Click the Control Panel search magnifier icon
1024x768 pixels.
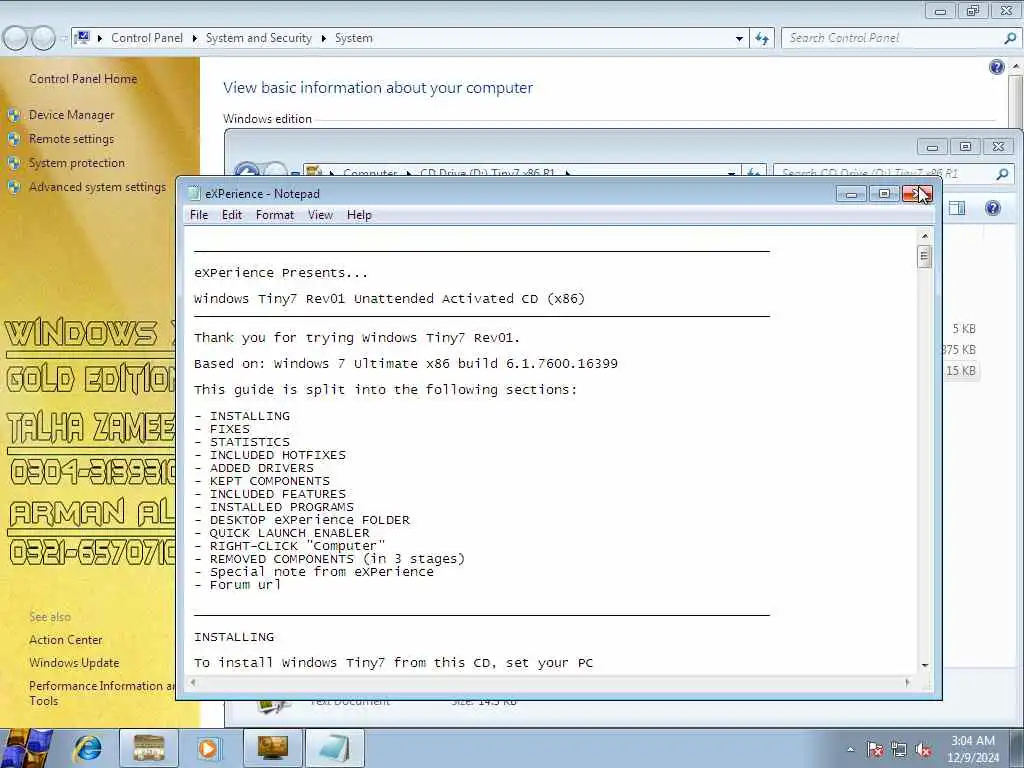pos(1010,38)
